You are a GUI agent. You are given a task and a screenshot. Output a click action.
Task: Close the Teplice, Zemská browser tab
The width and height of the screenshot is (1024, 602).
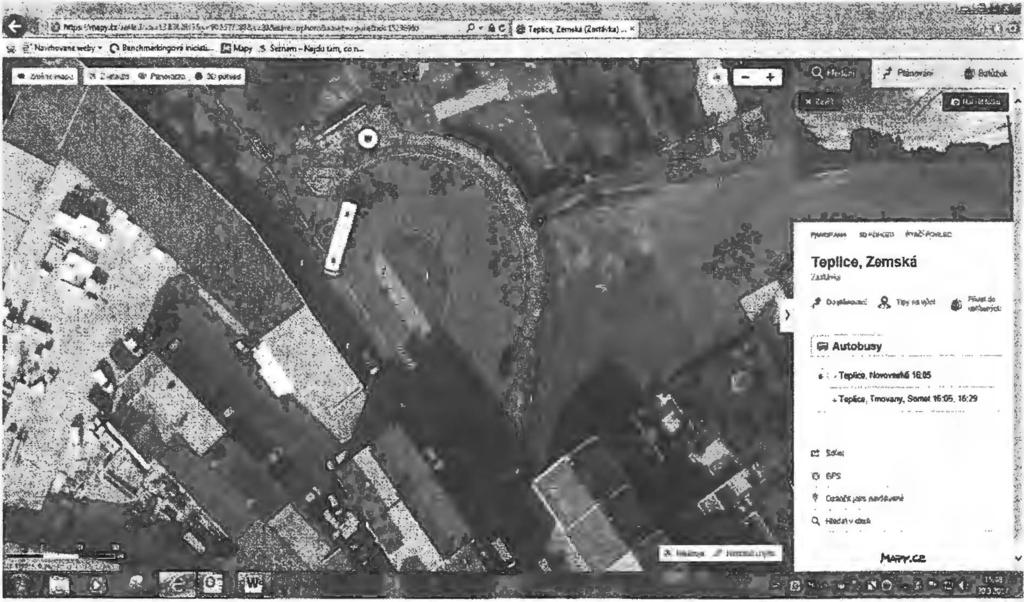[632, 29]
